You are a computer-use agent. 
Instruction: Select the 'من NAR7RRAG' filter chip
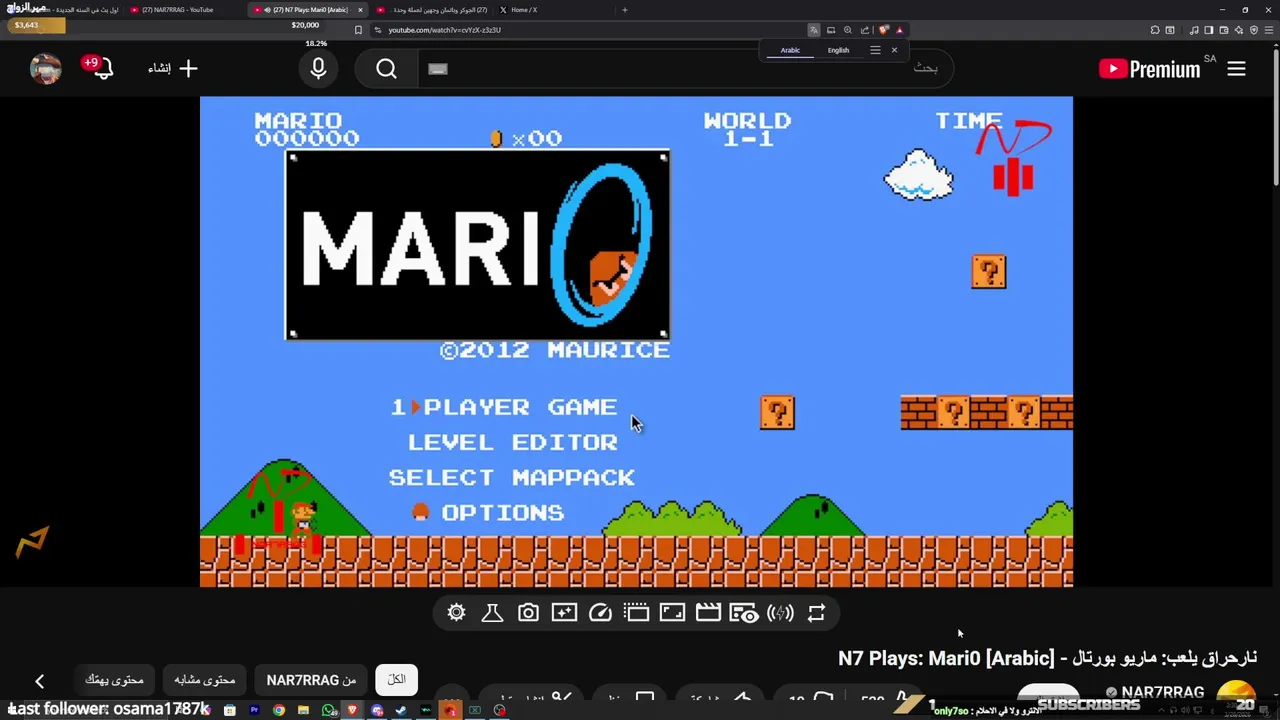(x=311, y=680)
